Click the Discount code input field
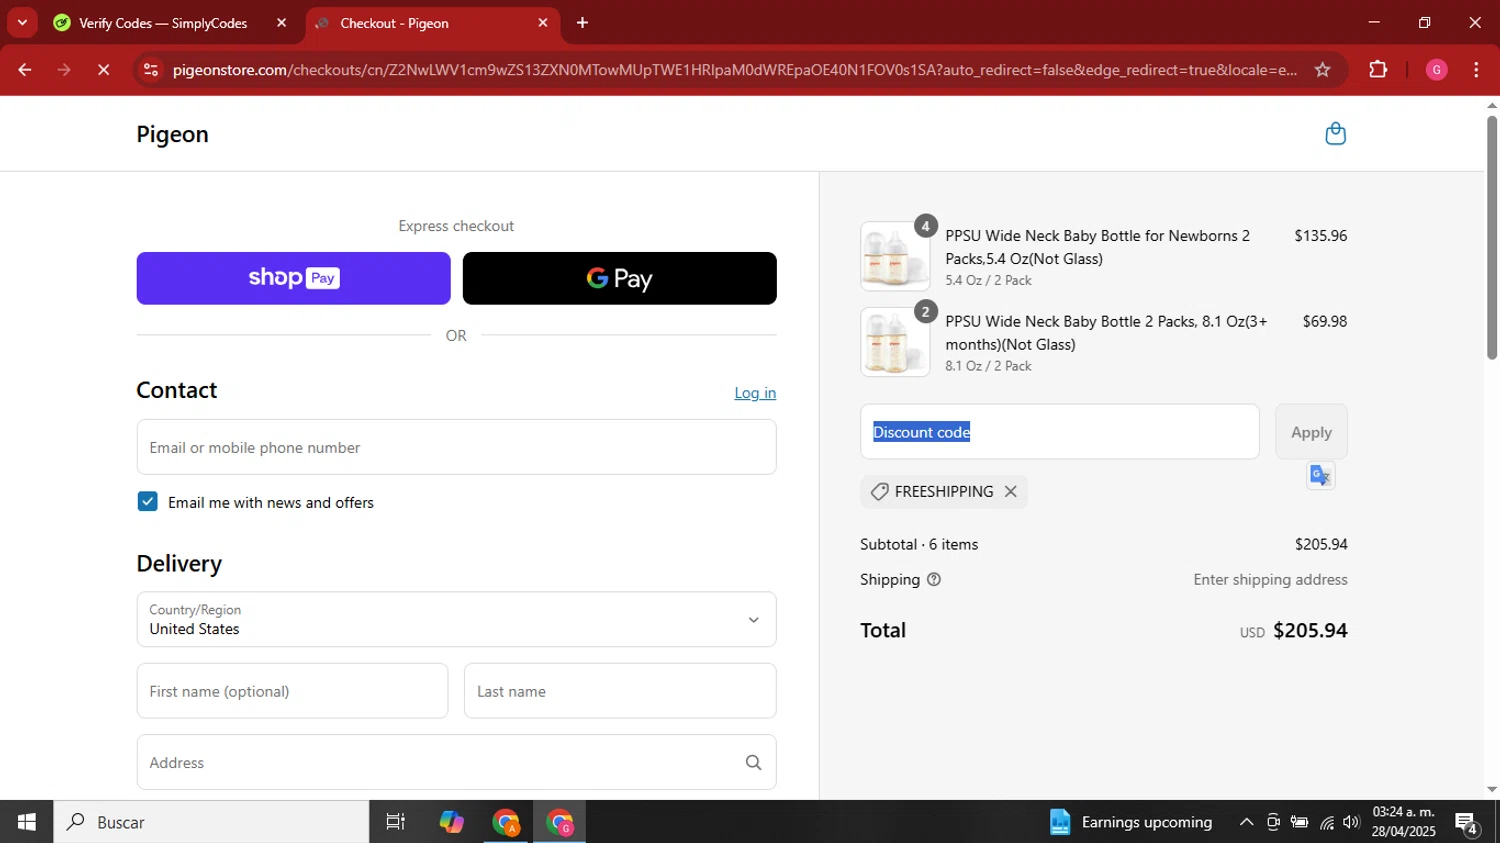The width and height of the screenshot is (1500, 843). pos(1059,432)
